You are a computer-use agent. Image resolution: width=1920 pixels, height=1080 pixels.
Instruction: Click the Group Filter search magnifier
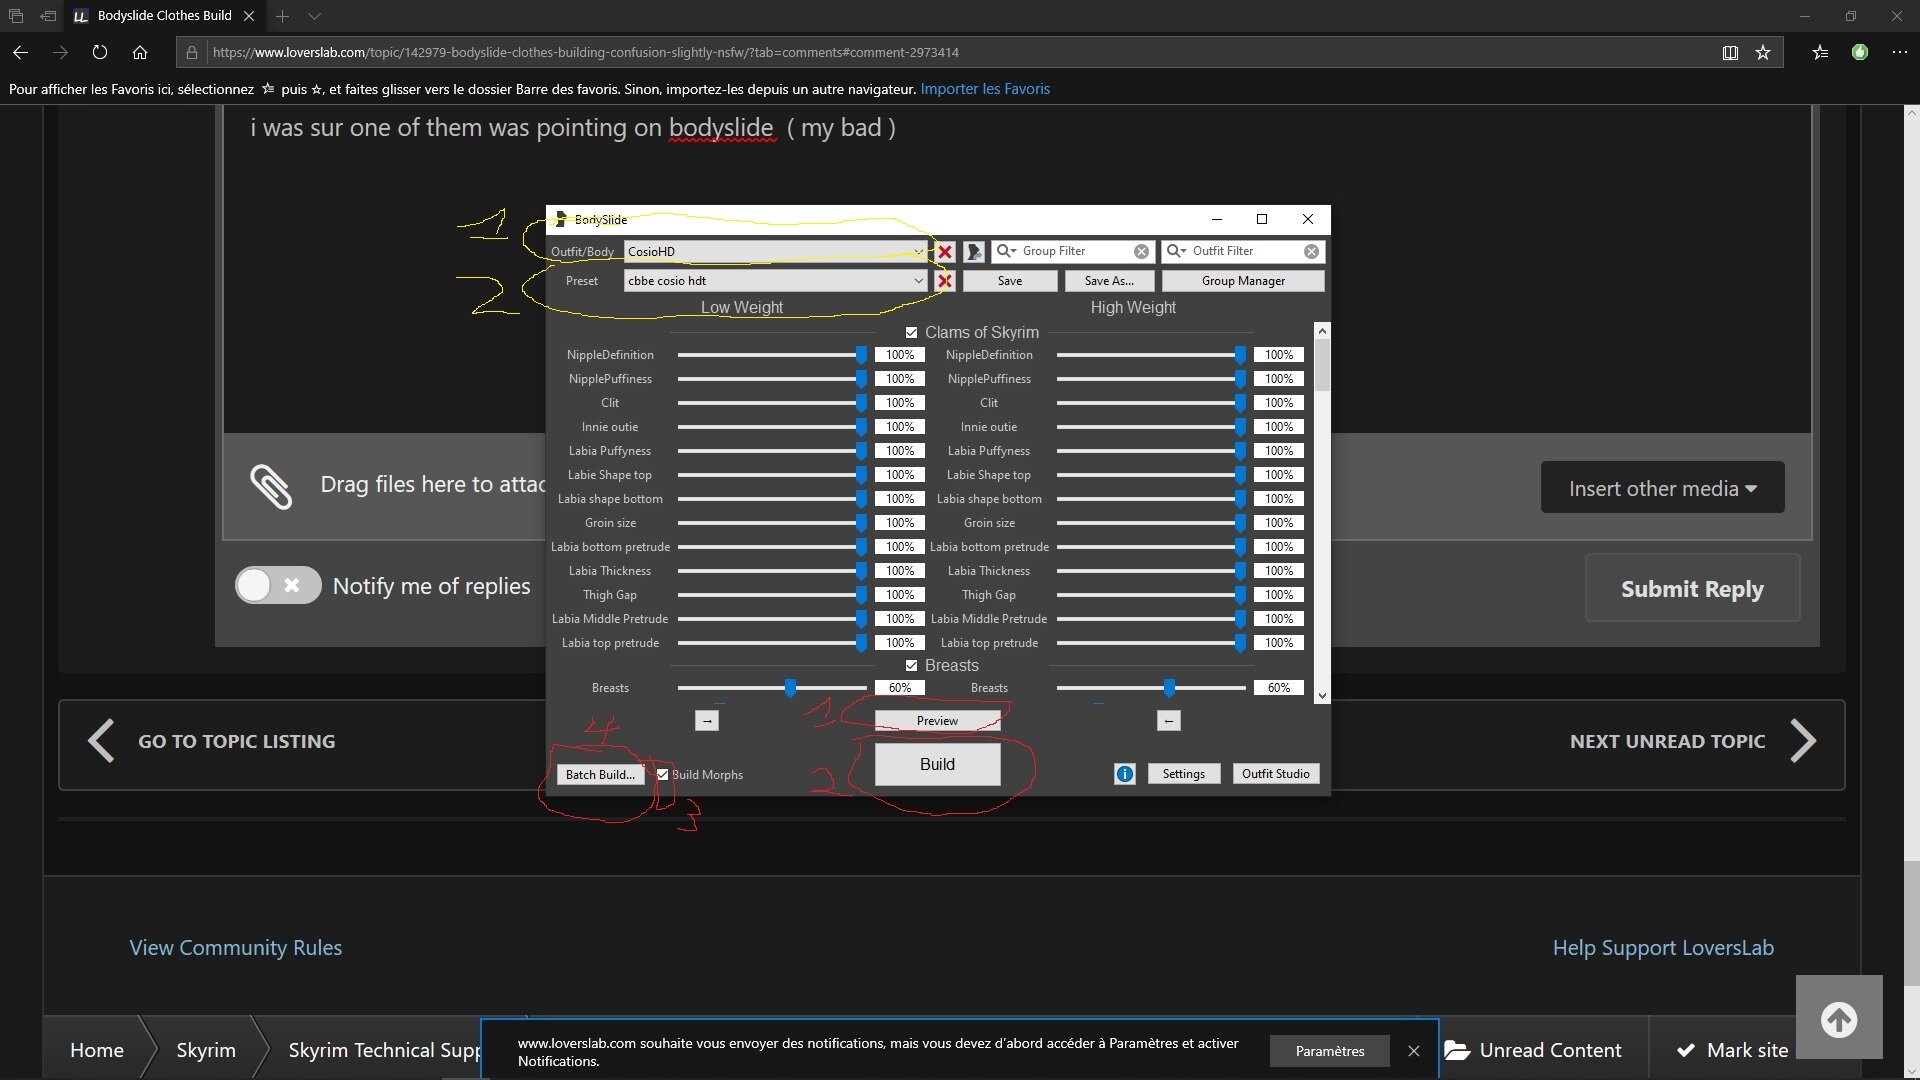[x=1006, y=251]
